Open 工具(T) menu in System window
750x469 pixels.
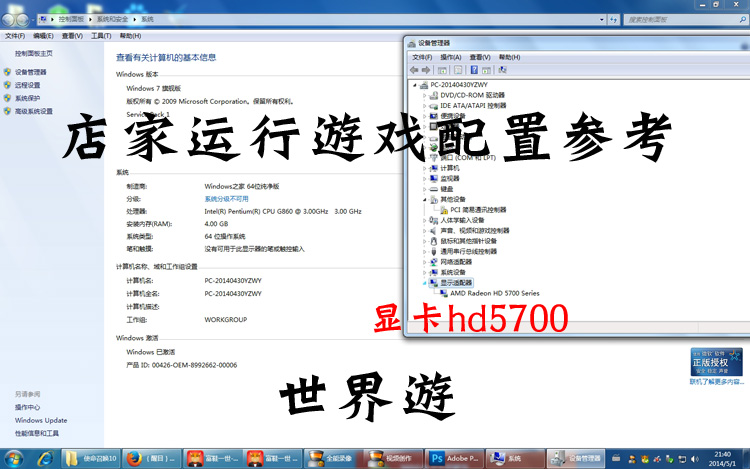[101, 36]
